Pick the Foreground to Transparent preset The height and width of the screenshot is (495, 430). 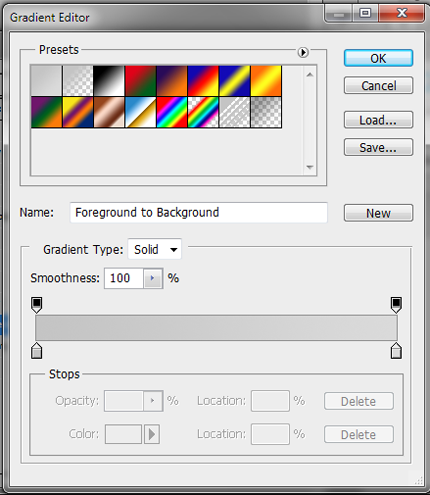tap(77, 81)
